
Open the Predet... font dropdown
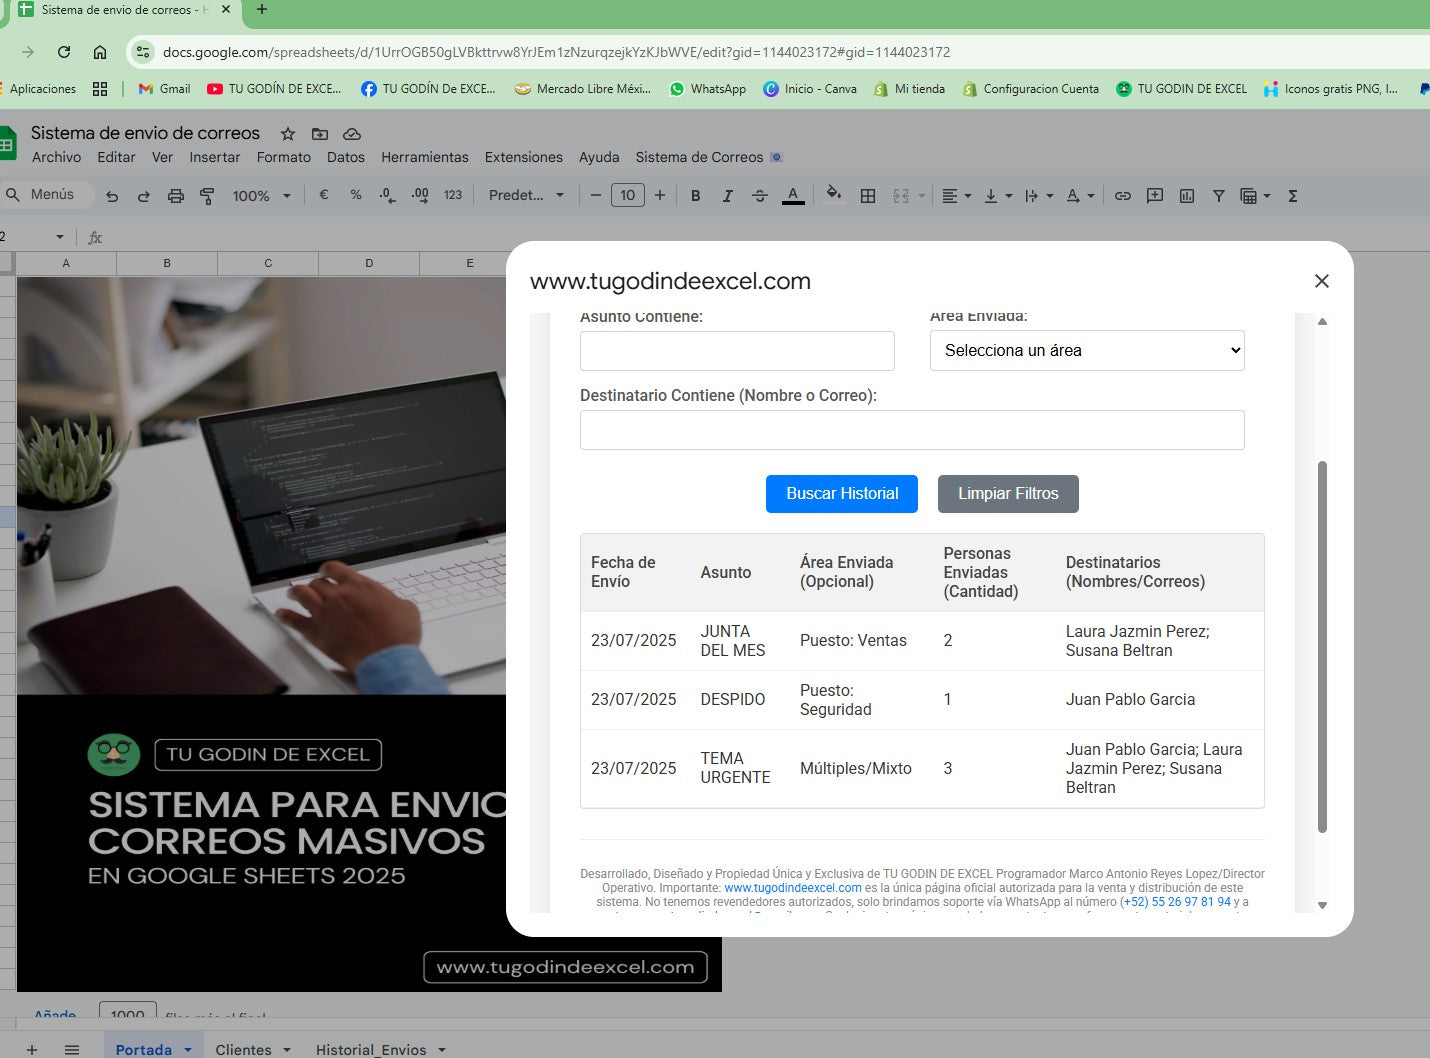526,195
